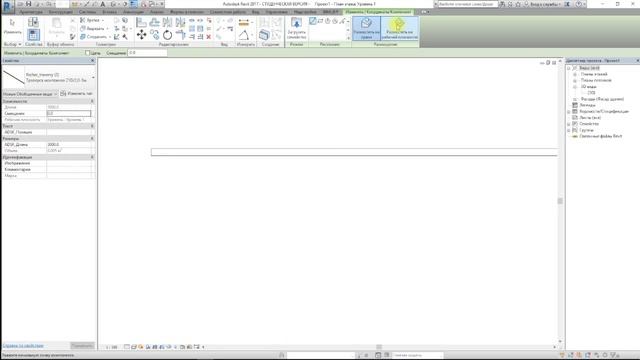Viewport: 640px width, 360px height.
Task: Open the New Generic Models filter dropdown
Action: [30, 94]
